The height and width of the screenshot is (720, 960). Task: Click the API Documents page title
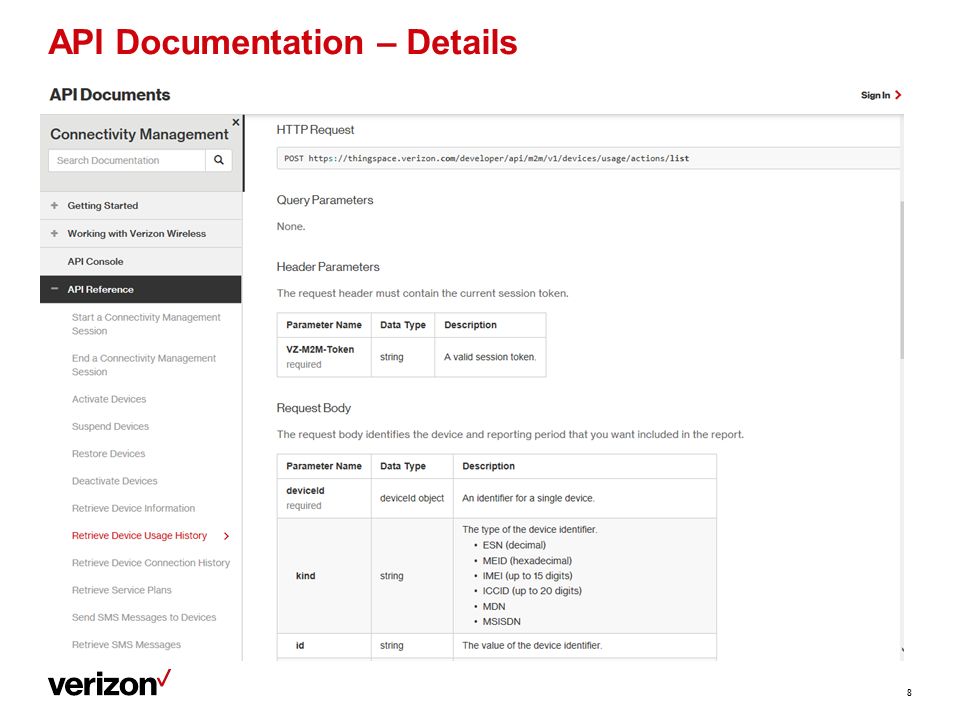click(110, 95)
